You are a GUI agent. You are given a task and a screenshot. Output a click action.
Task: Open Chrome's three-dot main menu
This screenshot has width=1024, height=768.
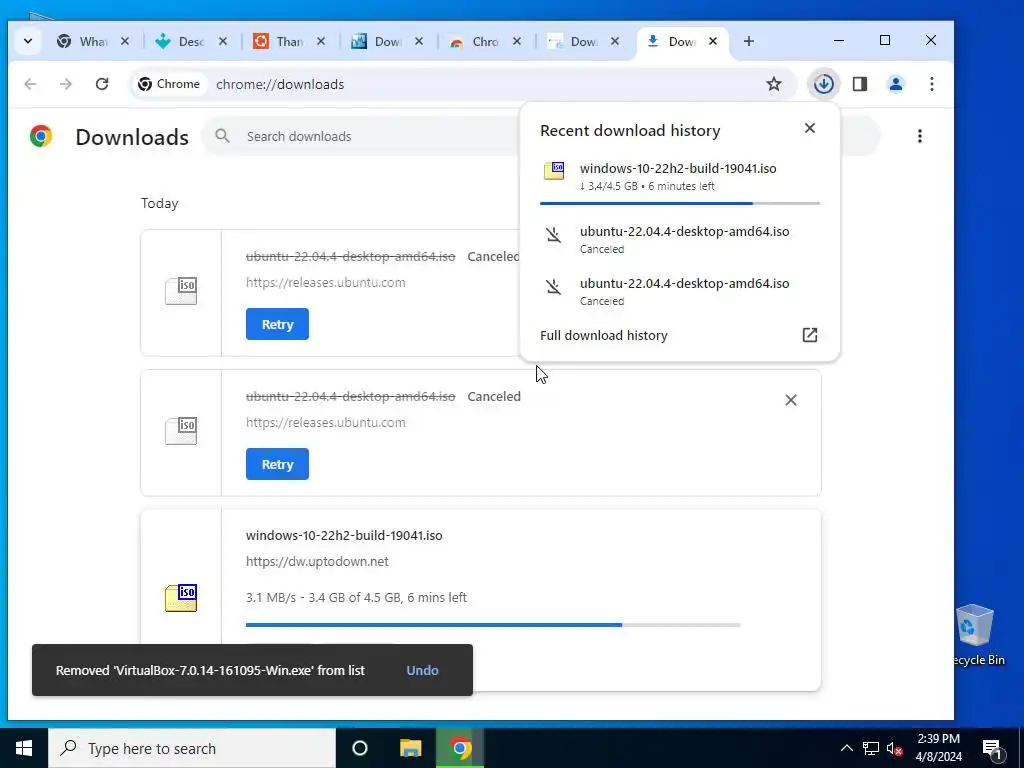931,84
